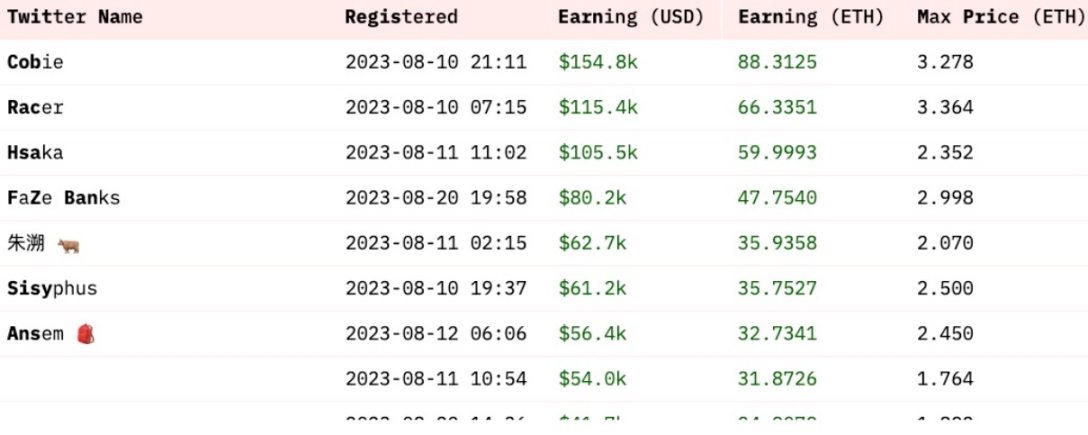
Task: Sort table by Registered column header
Action: [x=401, y=17]
